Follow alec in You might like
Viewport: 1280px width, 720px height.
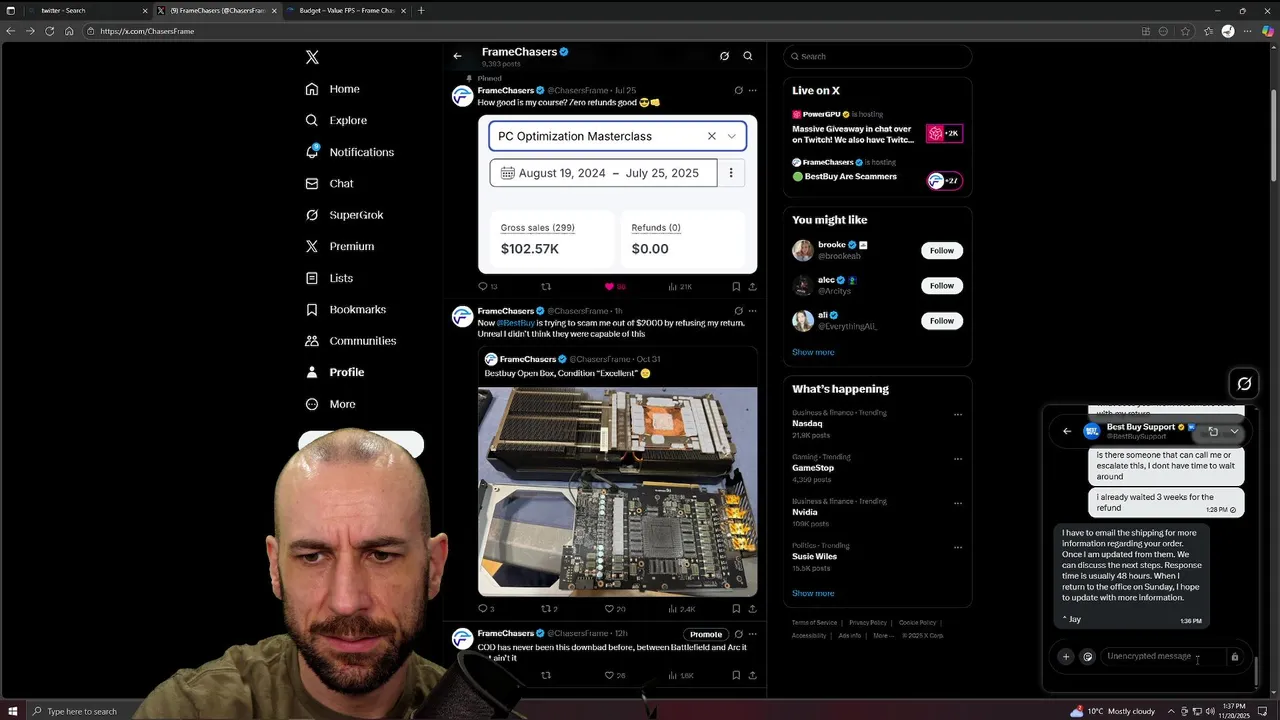tap(942, 285)
